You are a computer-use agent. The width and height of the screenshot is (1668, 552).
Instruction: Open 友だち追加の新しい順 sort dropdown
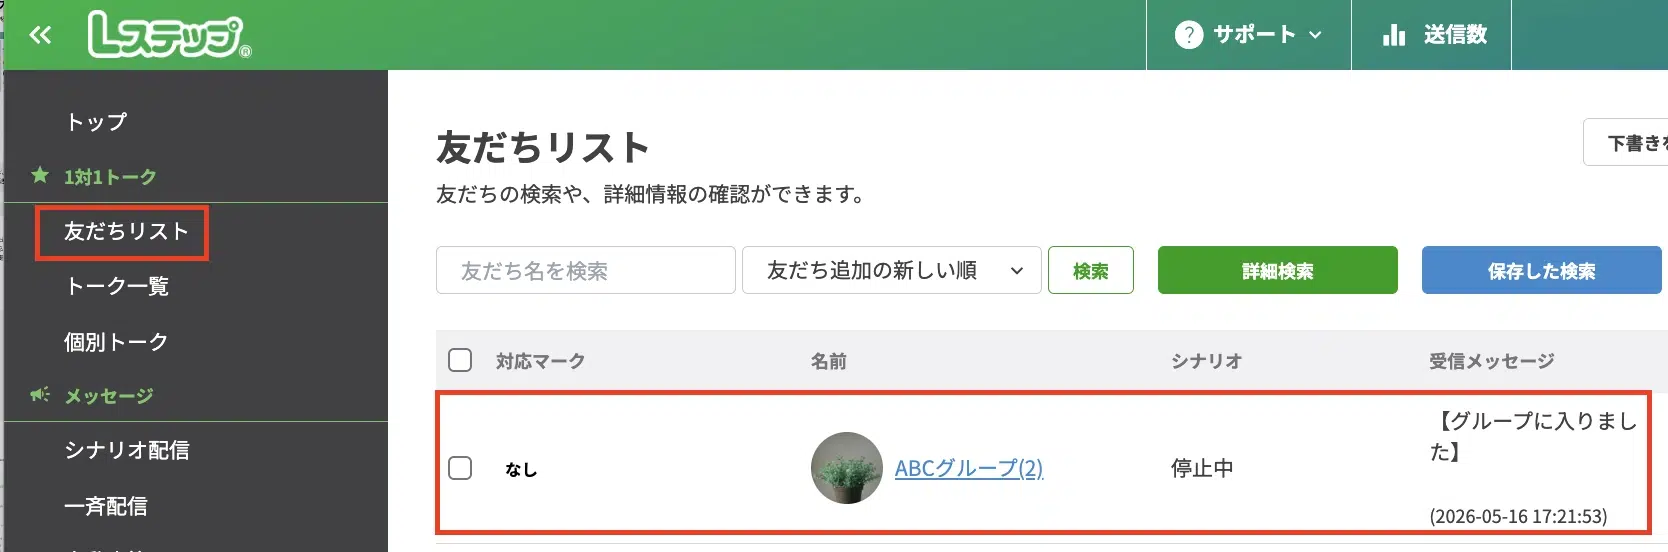pyautogui.click(x=892, y=270)
